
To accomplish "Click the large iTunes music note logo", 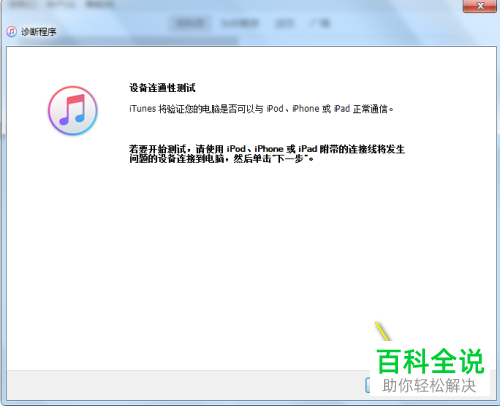I will (73, 110).
